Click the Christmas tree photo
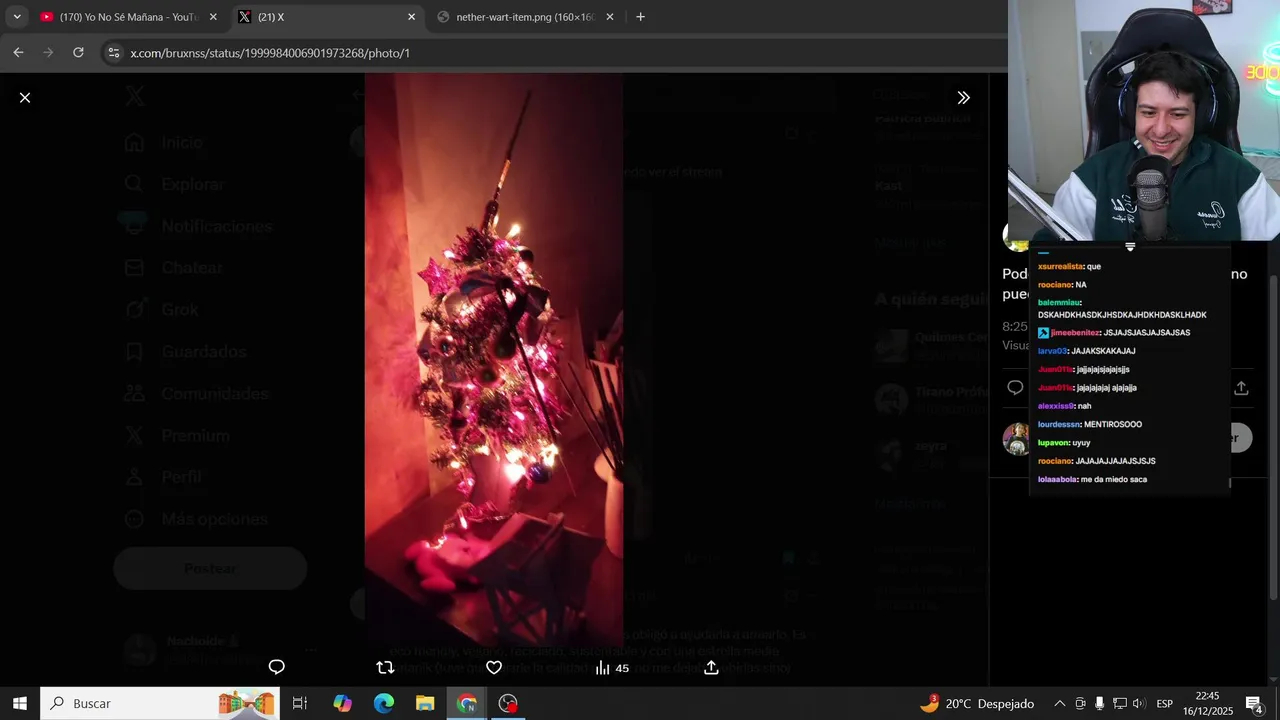This screenshot has height=720, width=1280. (x=494, y=360)
